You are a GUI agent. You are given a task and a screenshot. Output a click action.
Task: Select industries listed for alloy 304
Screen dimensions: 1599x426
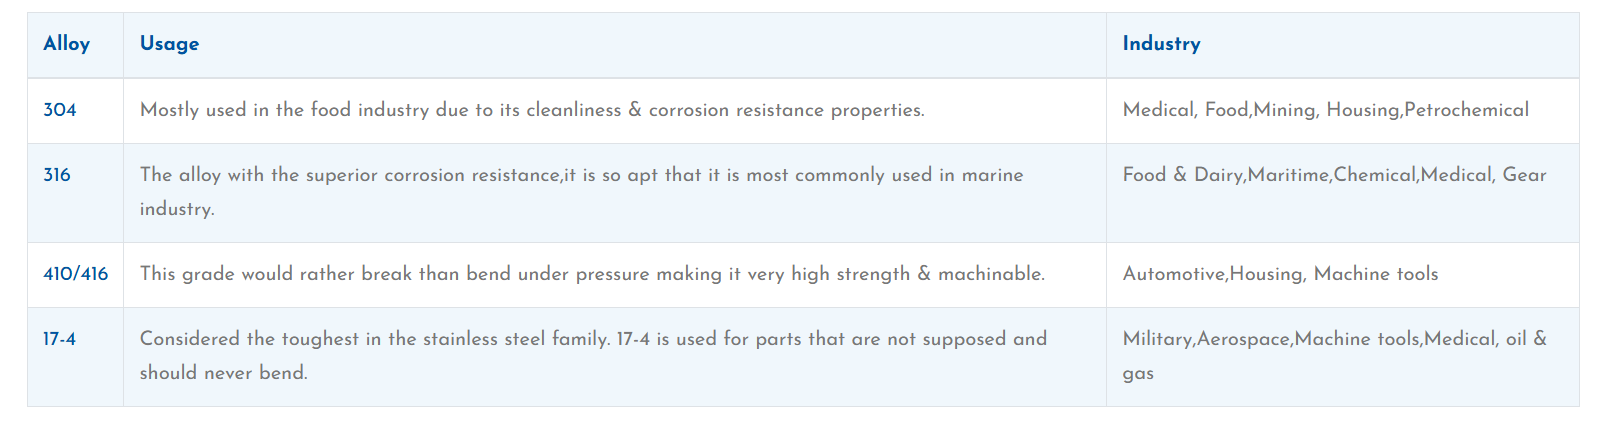1326,110
